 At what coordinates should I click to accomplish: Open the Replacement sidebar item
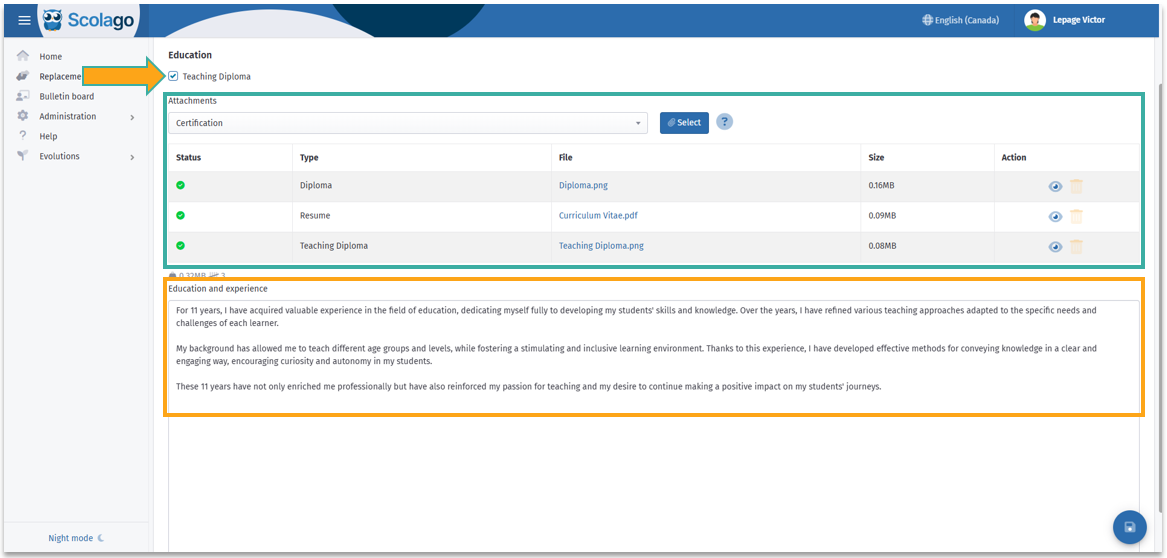(60, 76)
